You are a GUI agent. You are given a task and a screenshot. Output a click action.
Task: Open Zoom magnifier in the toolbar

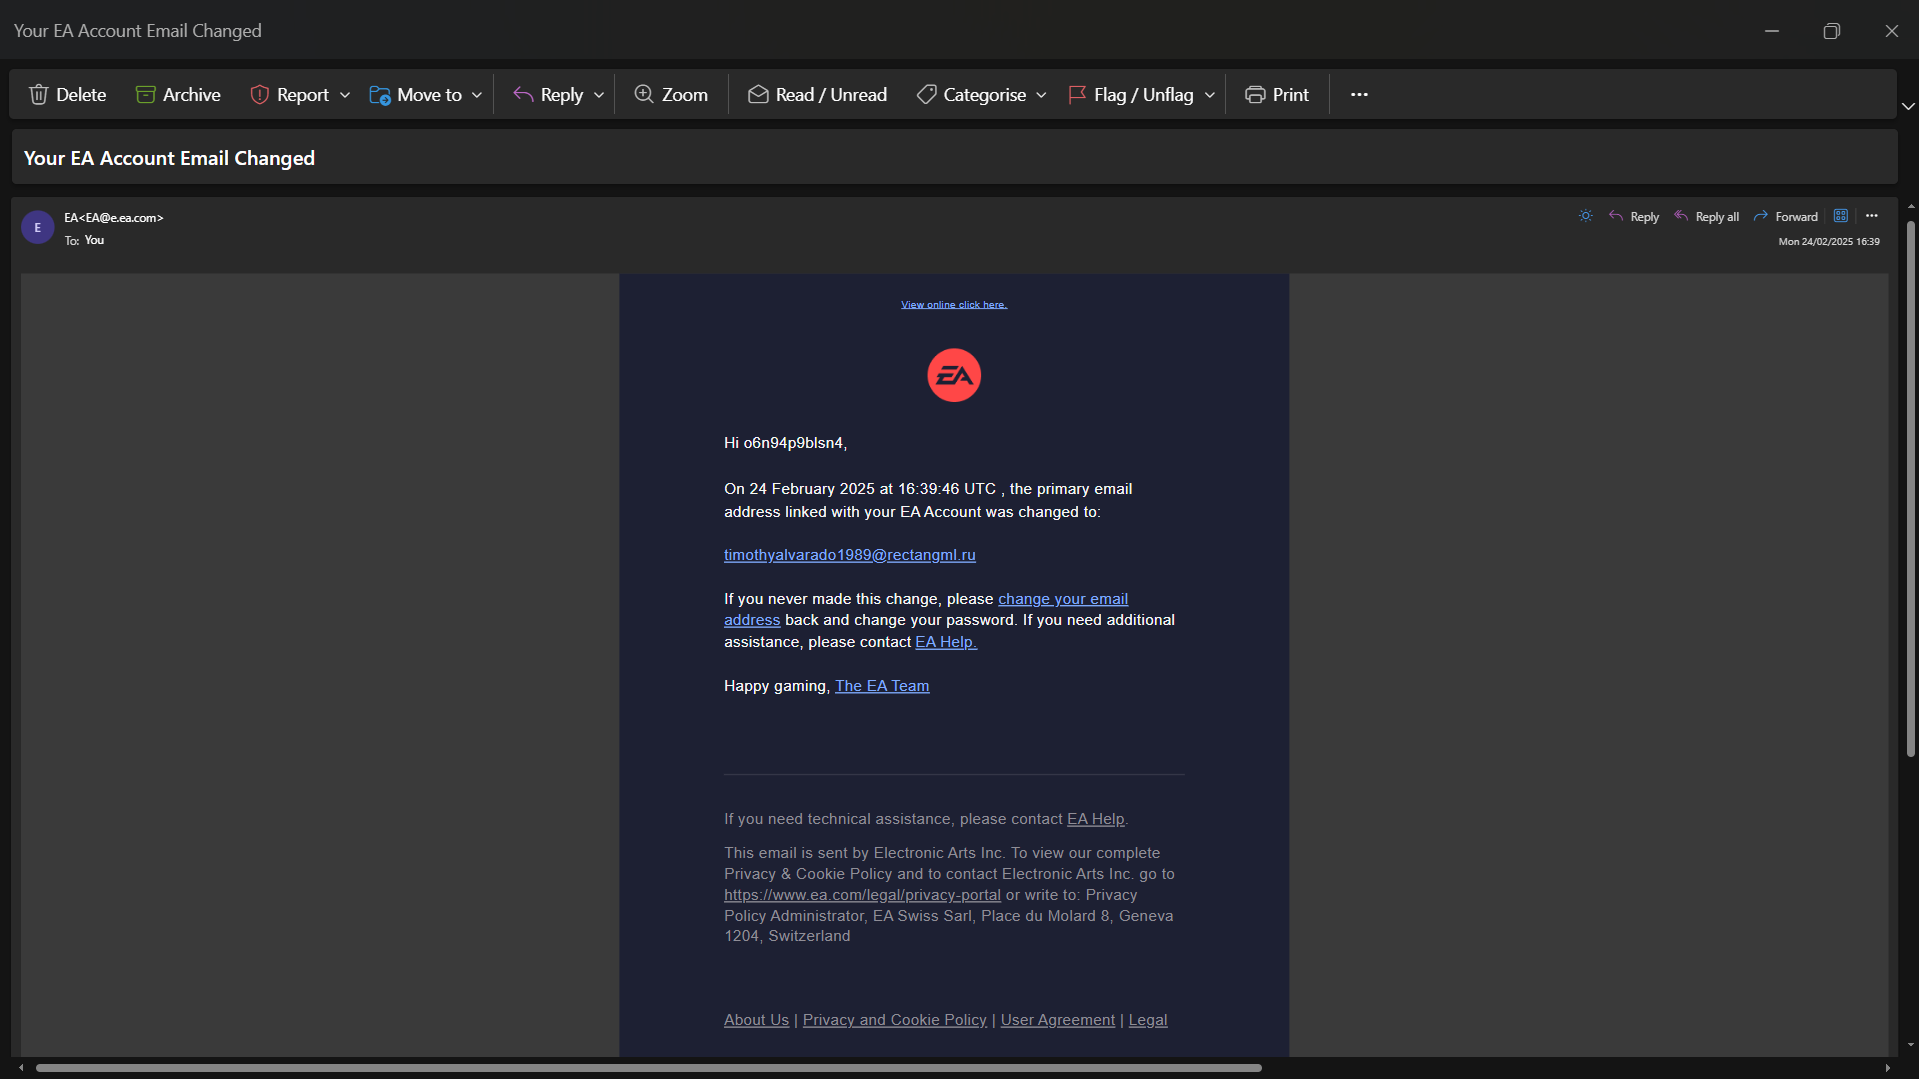click(x=644, y=95)
